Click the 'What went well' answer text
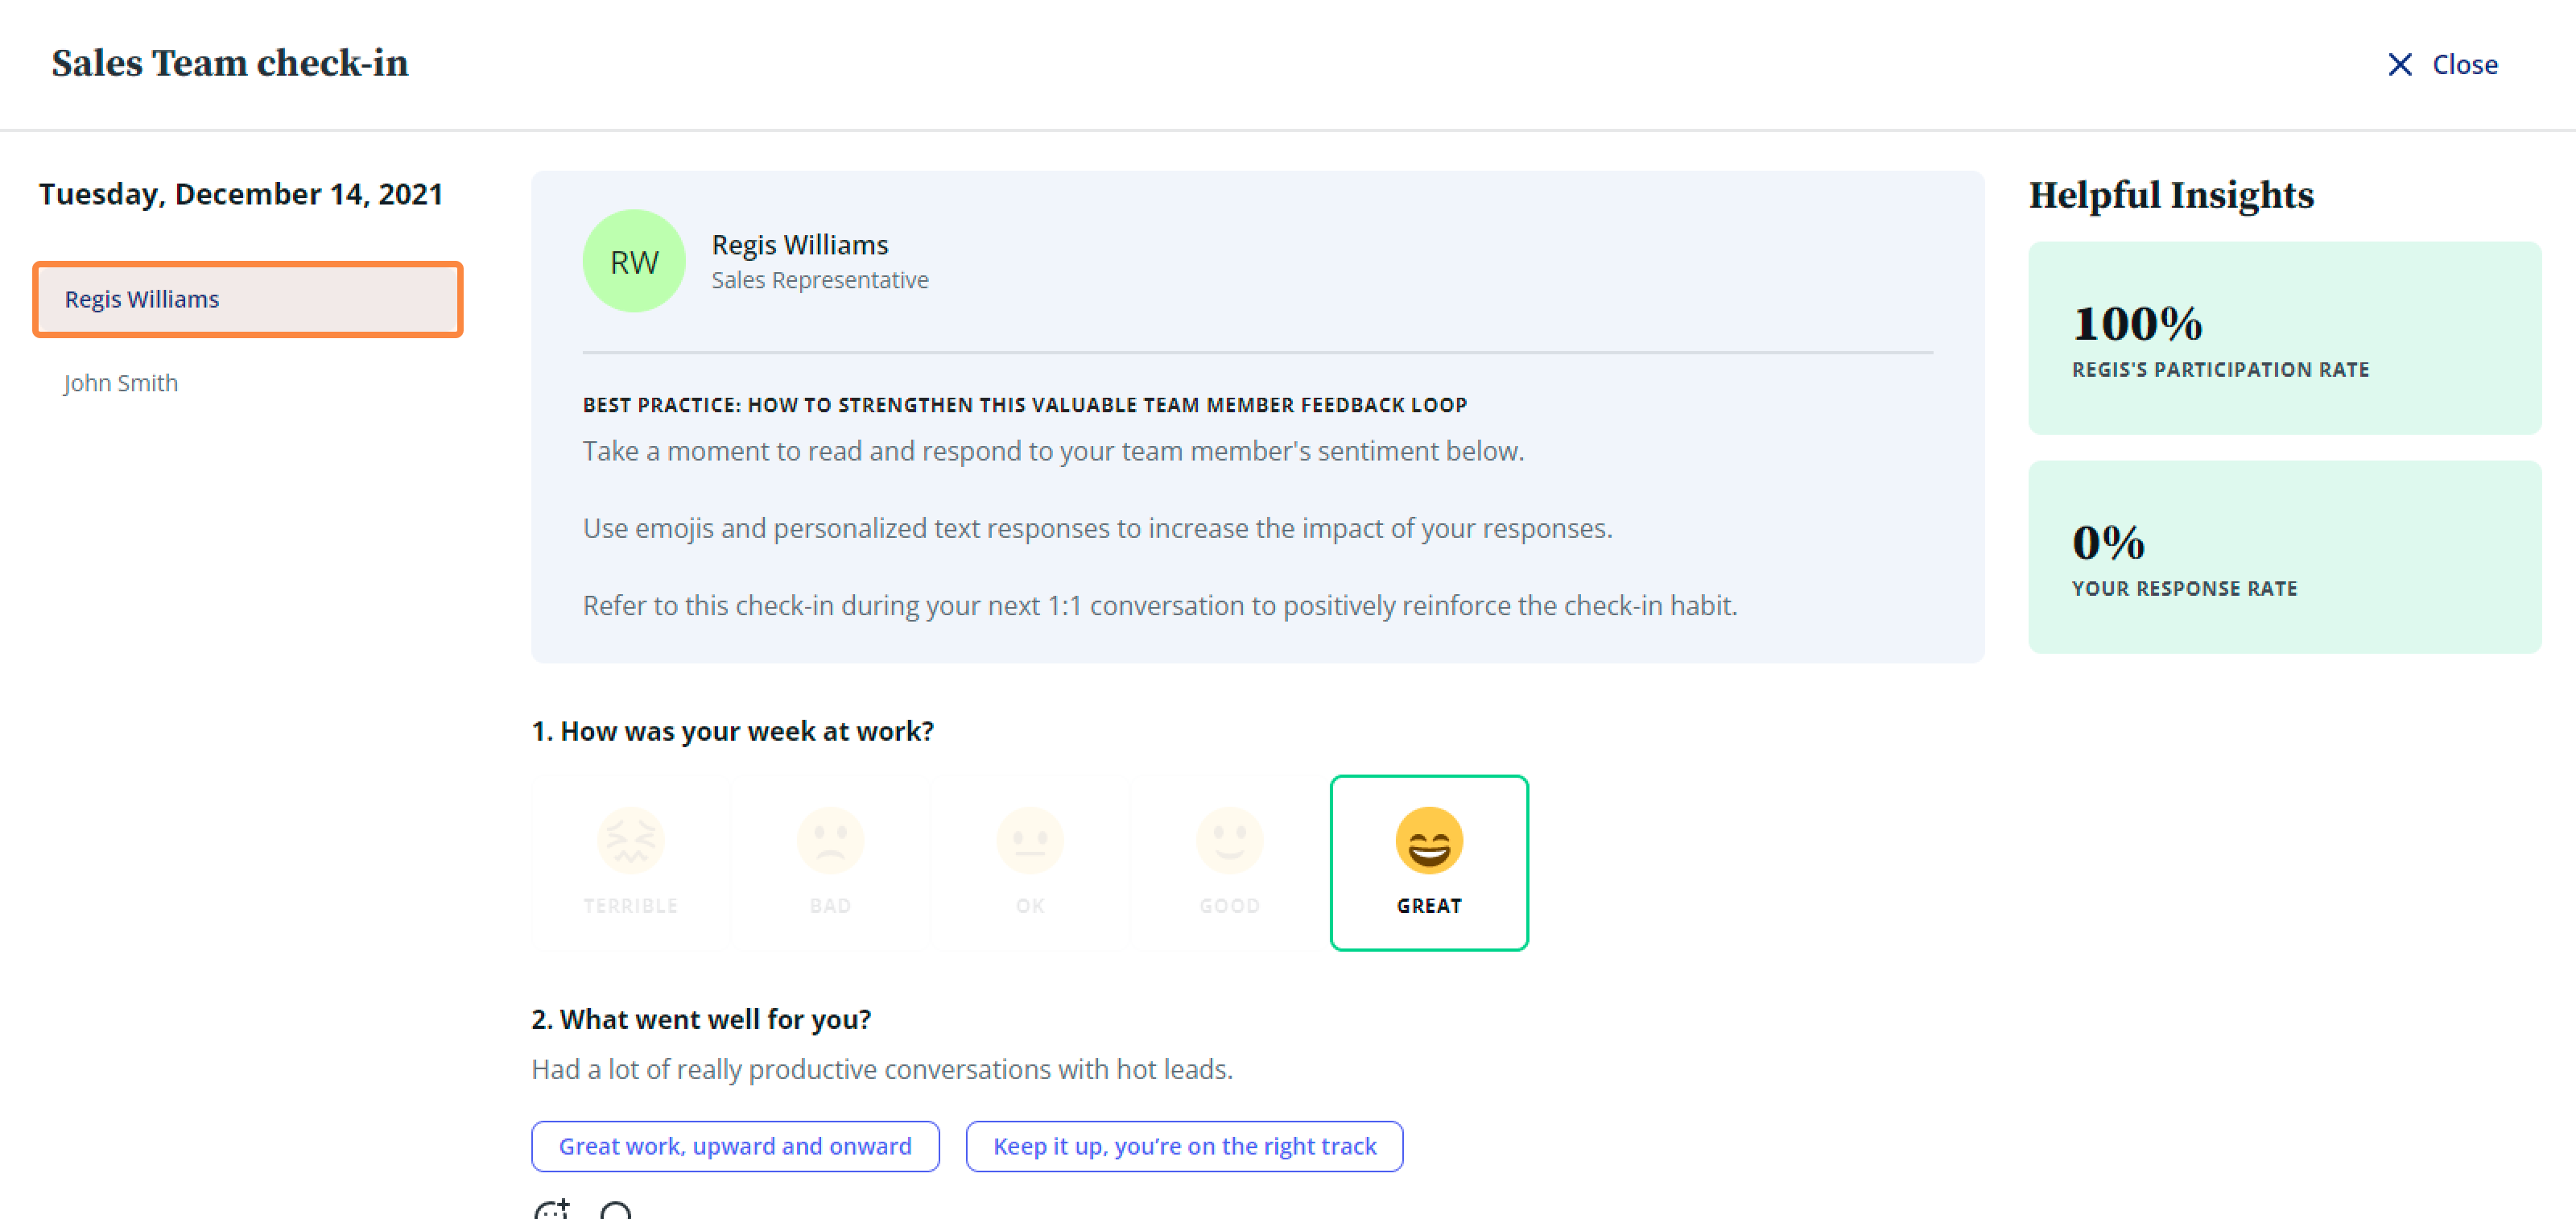The width and height of the screenshot is (2576, 1219). pos(881,1069)
